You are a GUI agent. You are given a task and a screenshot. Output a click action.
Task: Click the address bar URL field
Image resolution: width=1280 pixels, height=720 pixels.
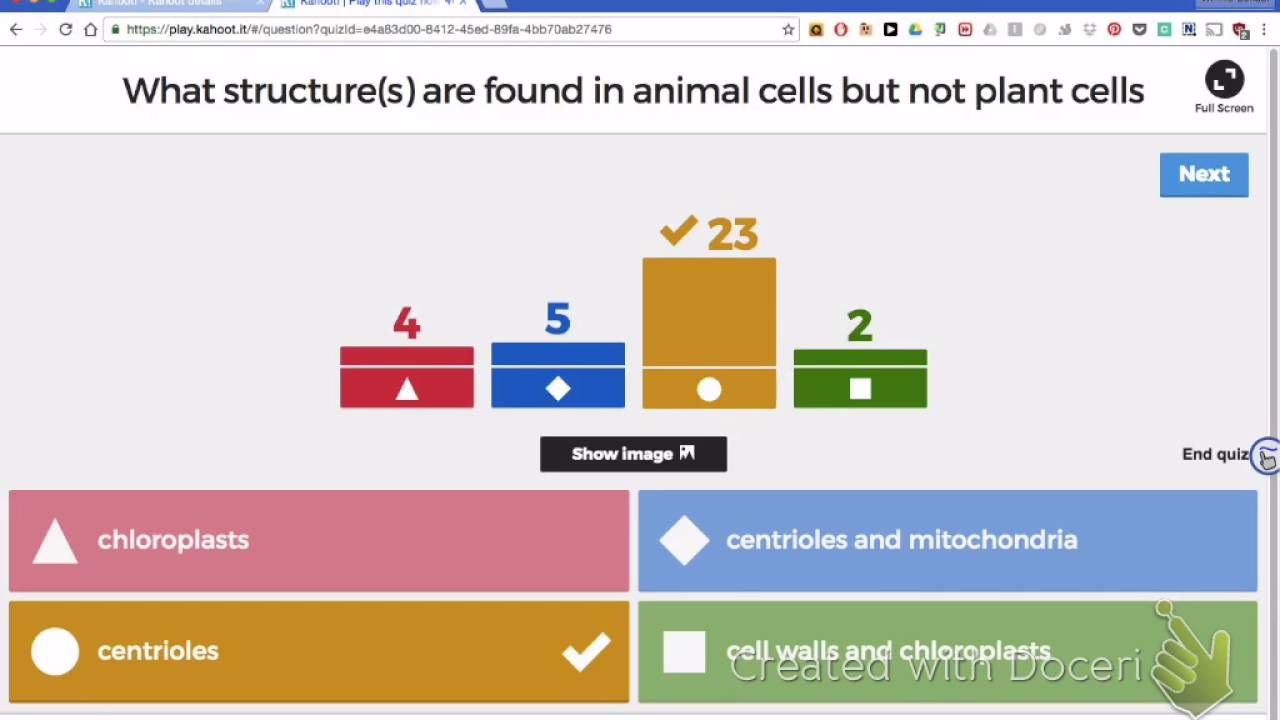[x=450, y=30]
